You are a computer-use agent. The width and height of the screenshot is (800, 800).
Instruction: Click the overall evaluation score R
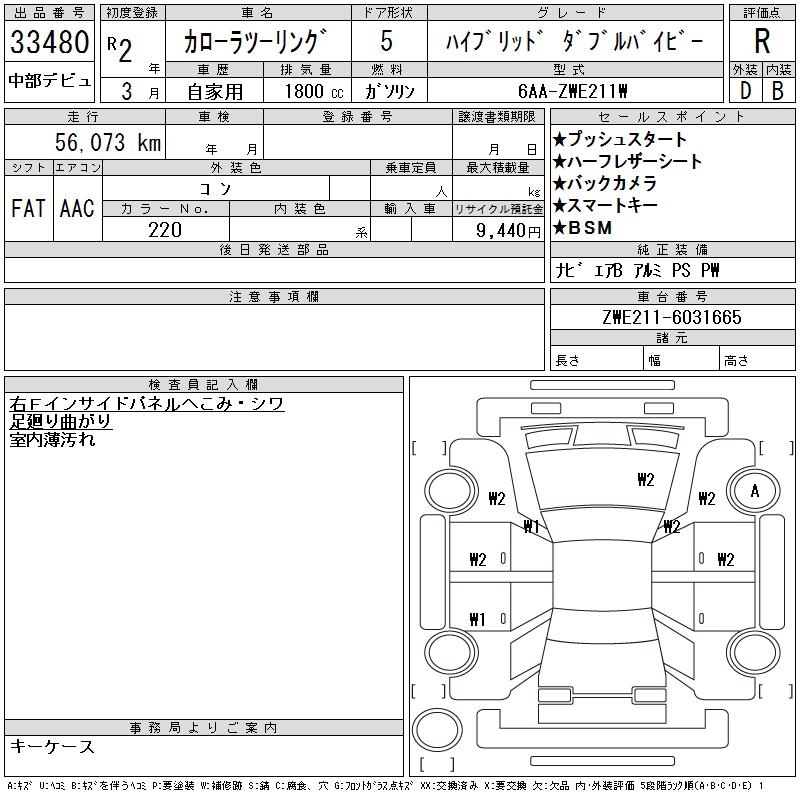point(762,41)
